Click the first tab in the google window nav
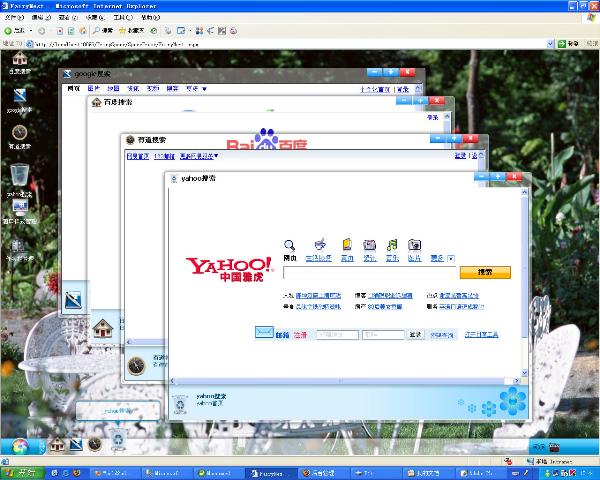The image size is (600, 480). click(73, 89)
